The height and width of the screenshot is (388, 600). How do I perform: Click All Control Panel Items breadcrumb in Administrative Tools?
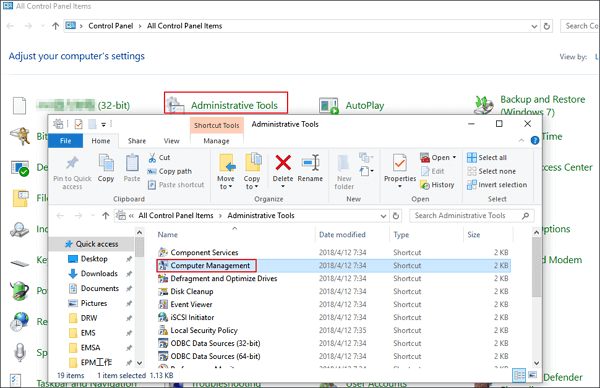[176, 216]
